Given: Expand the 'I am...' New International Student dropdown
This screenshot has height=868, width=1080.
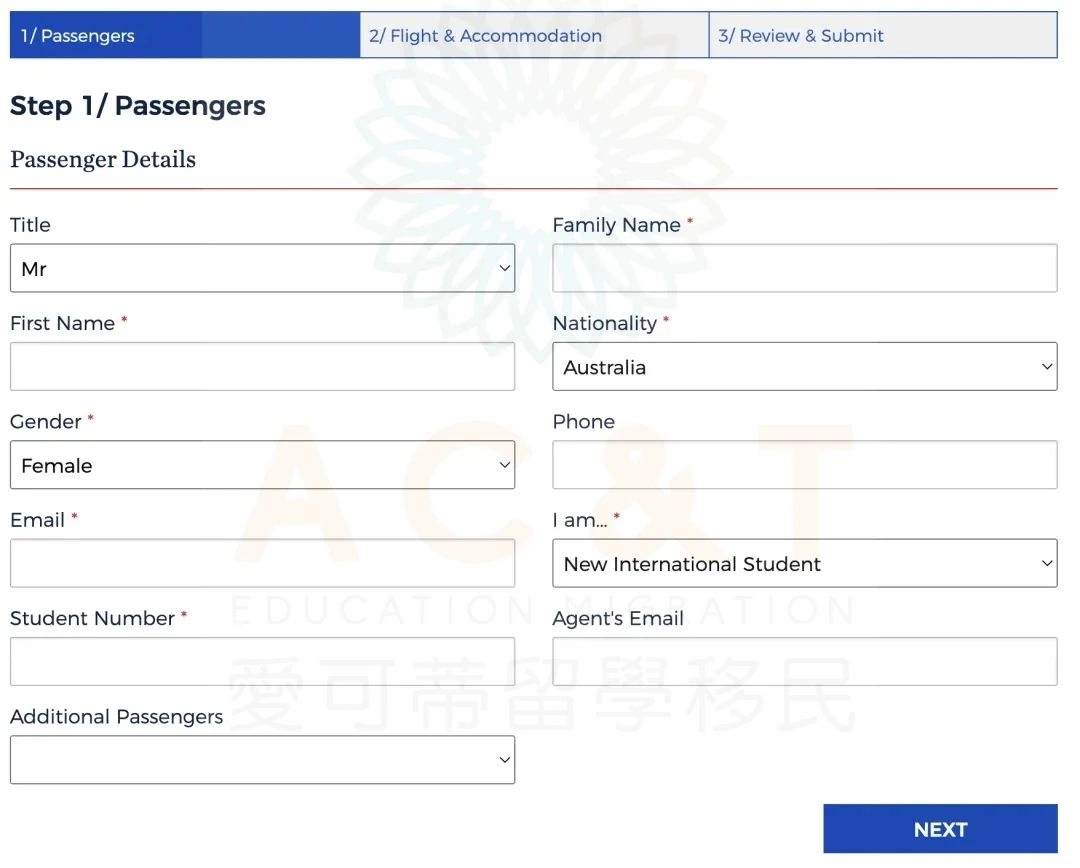Looking at the screenshot, I should point(804,564).
